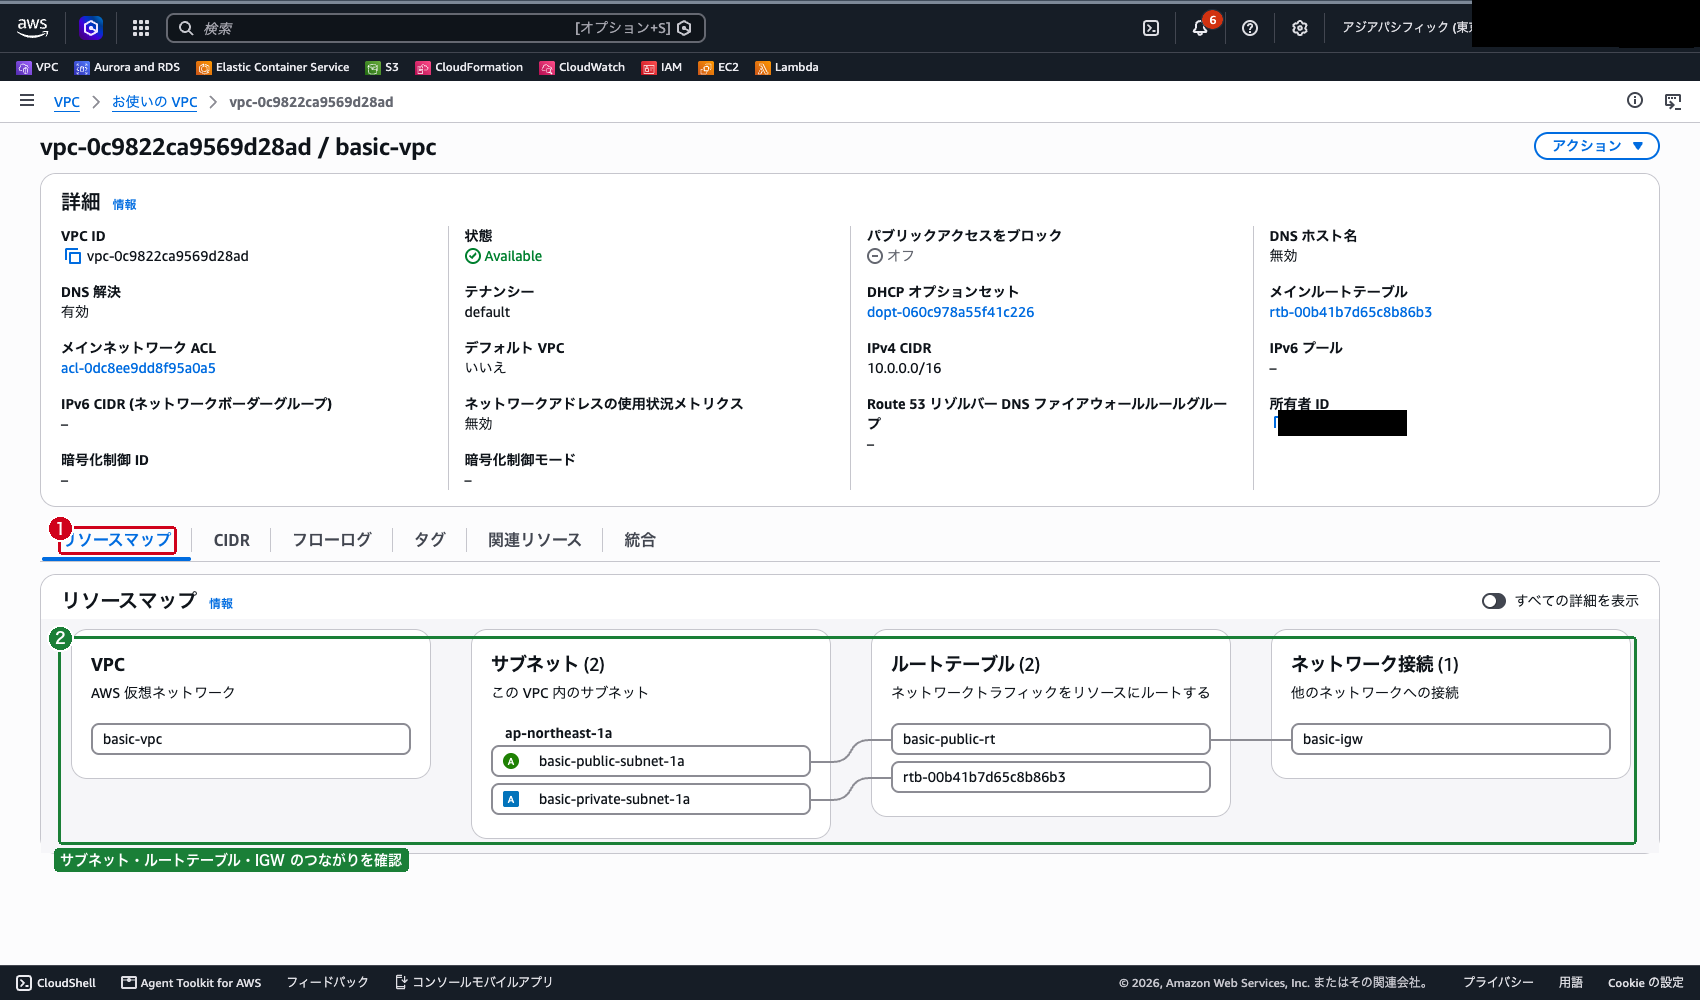Open EC2 favorite shortcut

click(x=719, y=67)
